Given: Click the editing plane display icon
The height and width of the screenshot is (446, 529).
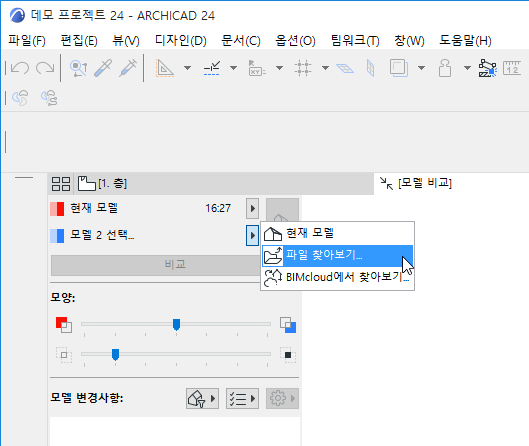Looking at the screenshot, I should 345,68.
